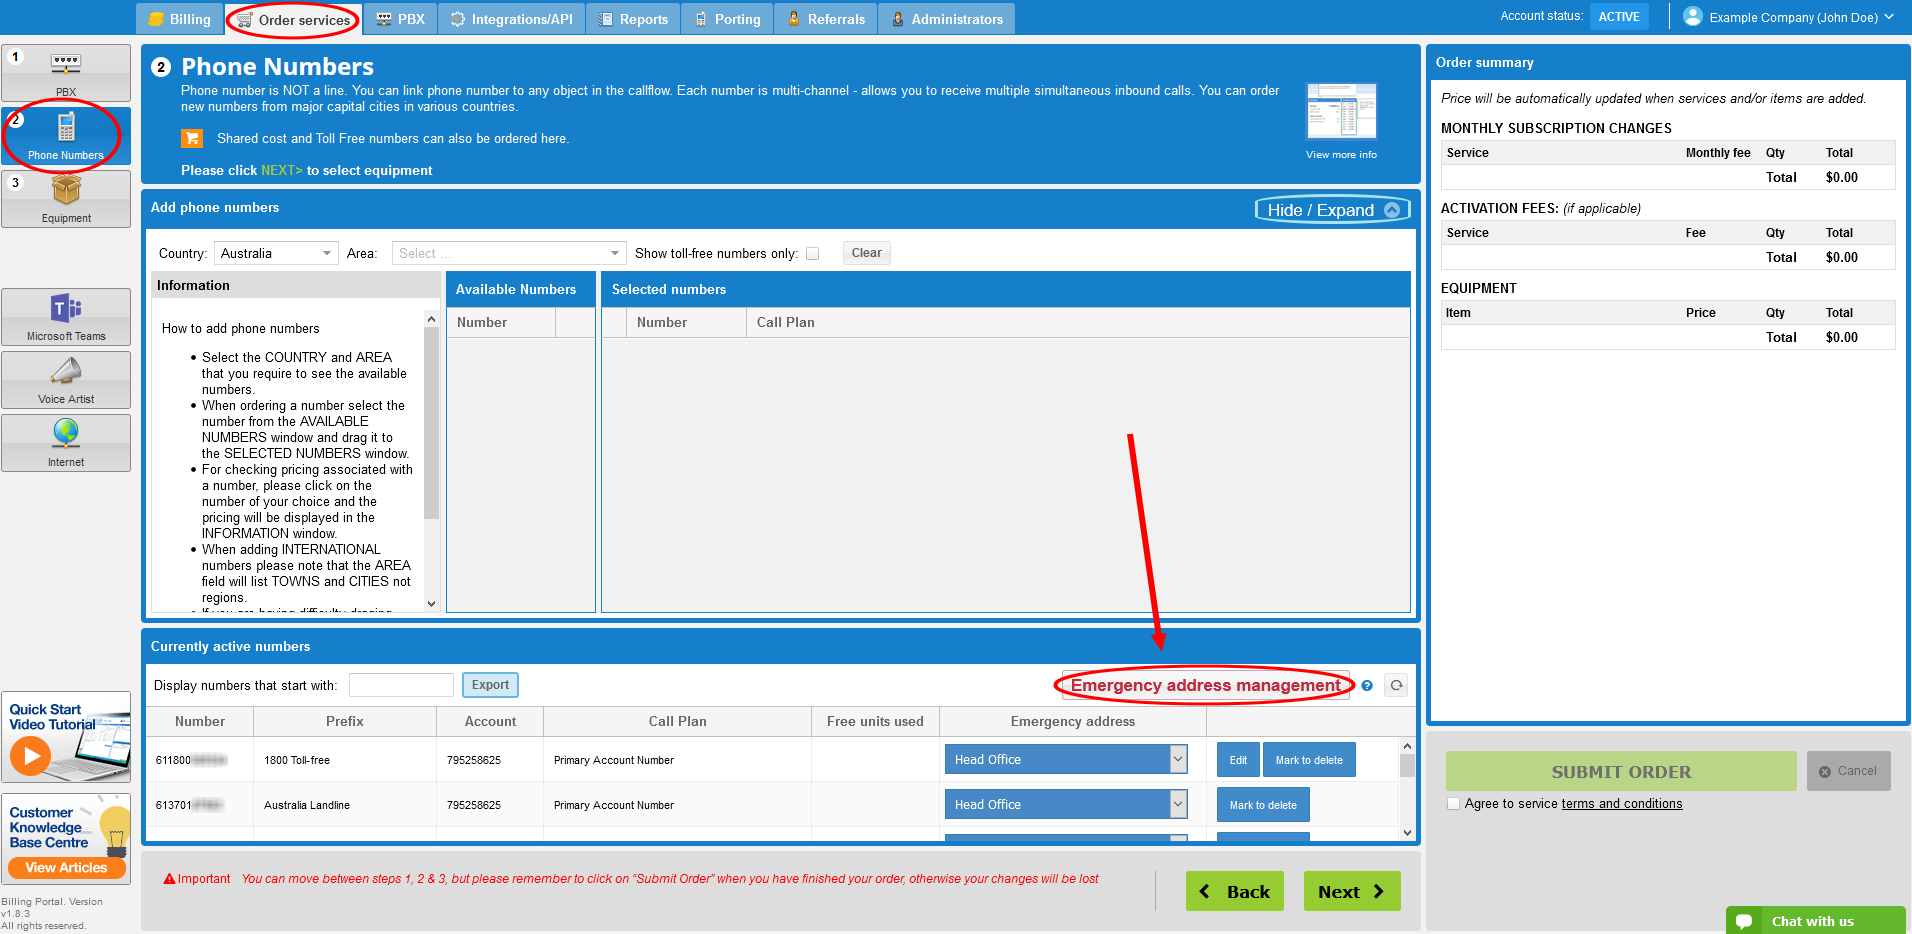
Task: Open the Reports tab
Action: [633, 19]
